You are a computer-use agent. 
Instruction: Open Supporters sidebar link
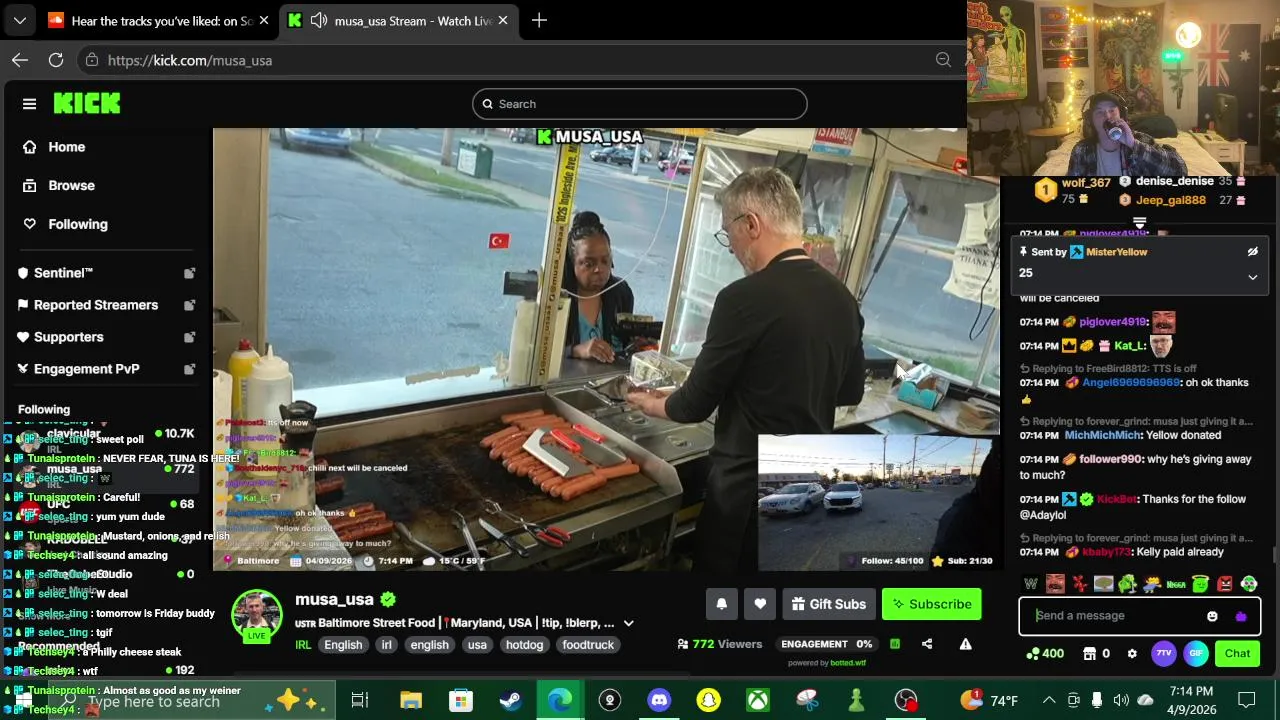coord(106,337)
